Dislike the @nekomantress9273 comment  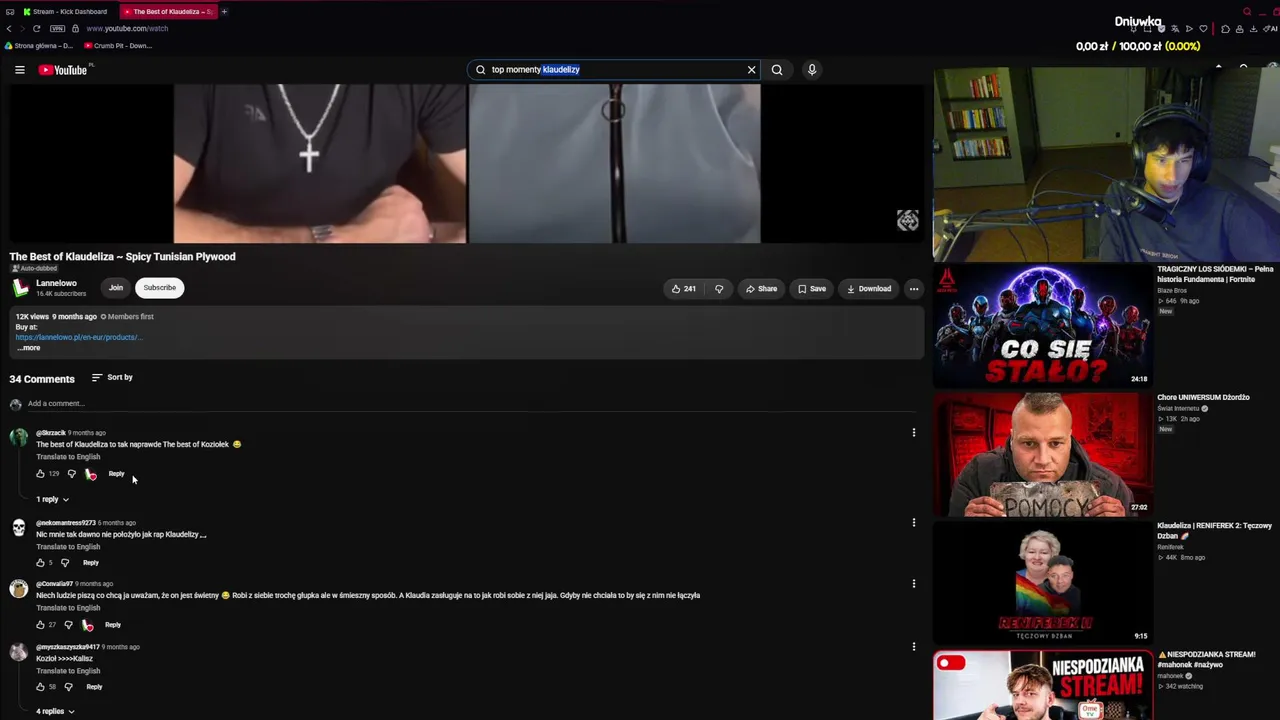[65, 563]
